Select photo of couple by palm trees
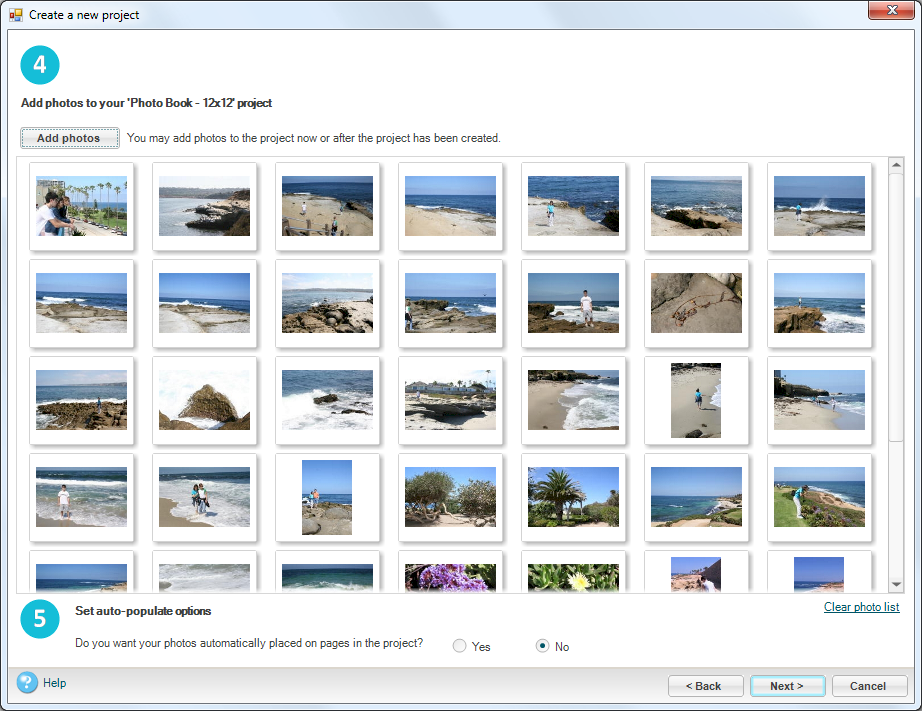The height and width of the screenshot is (711, 922). click(81, 206)
